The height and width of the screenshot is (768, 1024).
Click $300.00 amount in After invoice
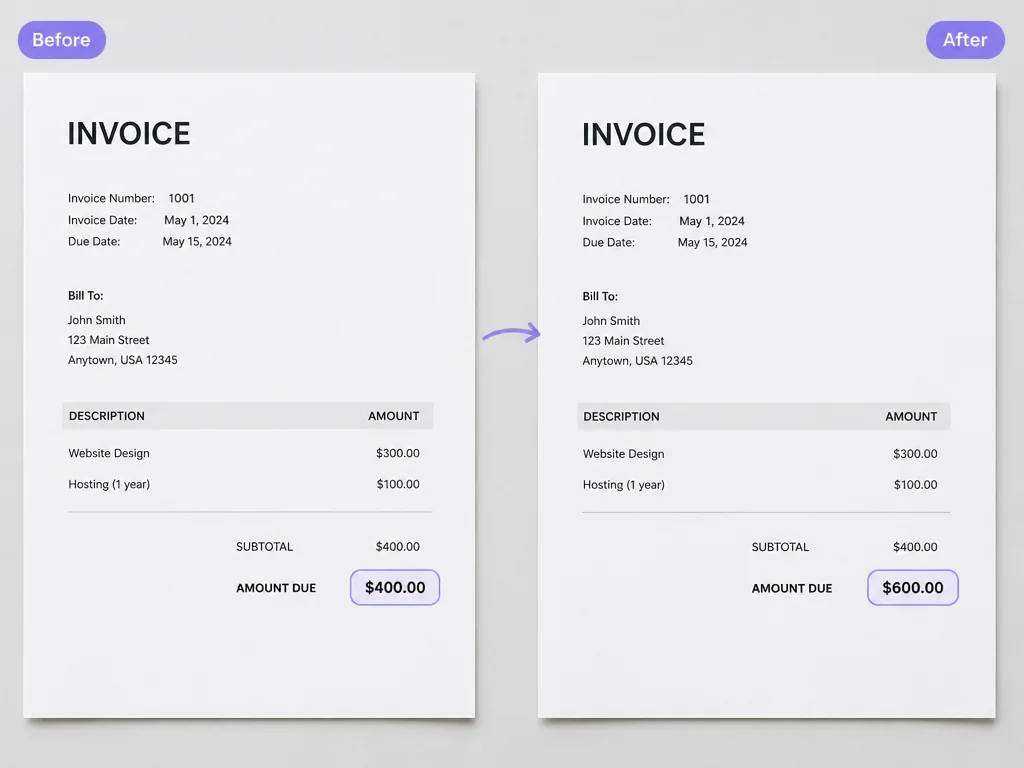point(915,454)
